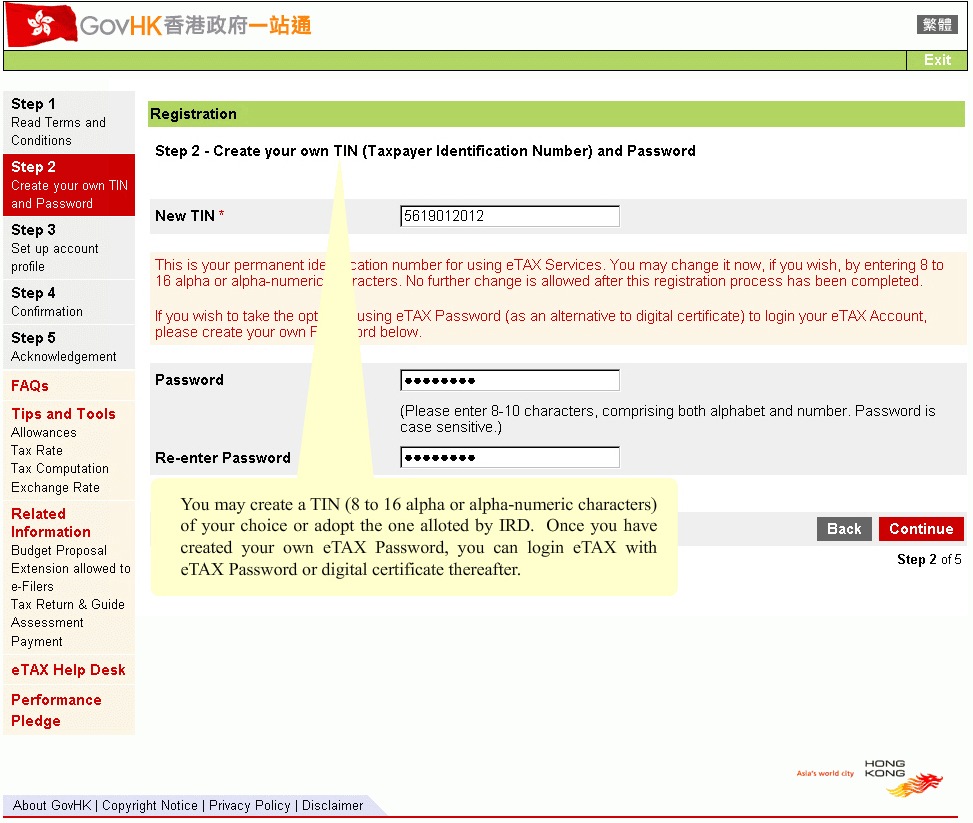Open the Tax Computation link
973x823 pixels.
(60, 469)
